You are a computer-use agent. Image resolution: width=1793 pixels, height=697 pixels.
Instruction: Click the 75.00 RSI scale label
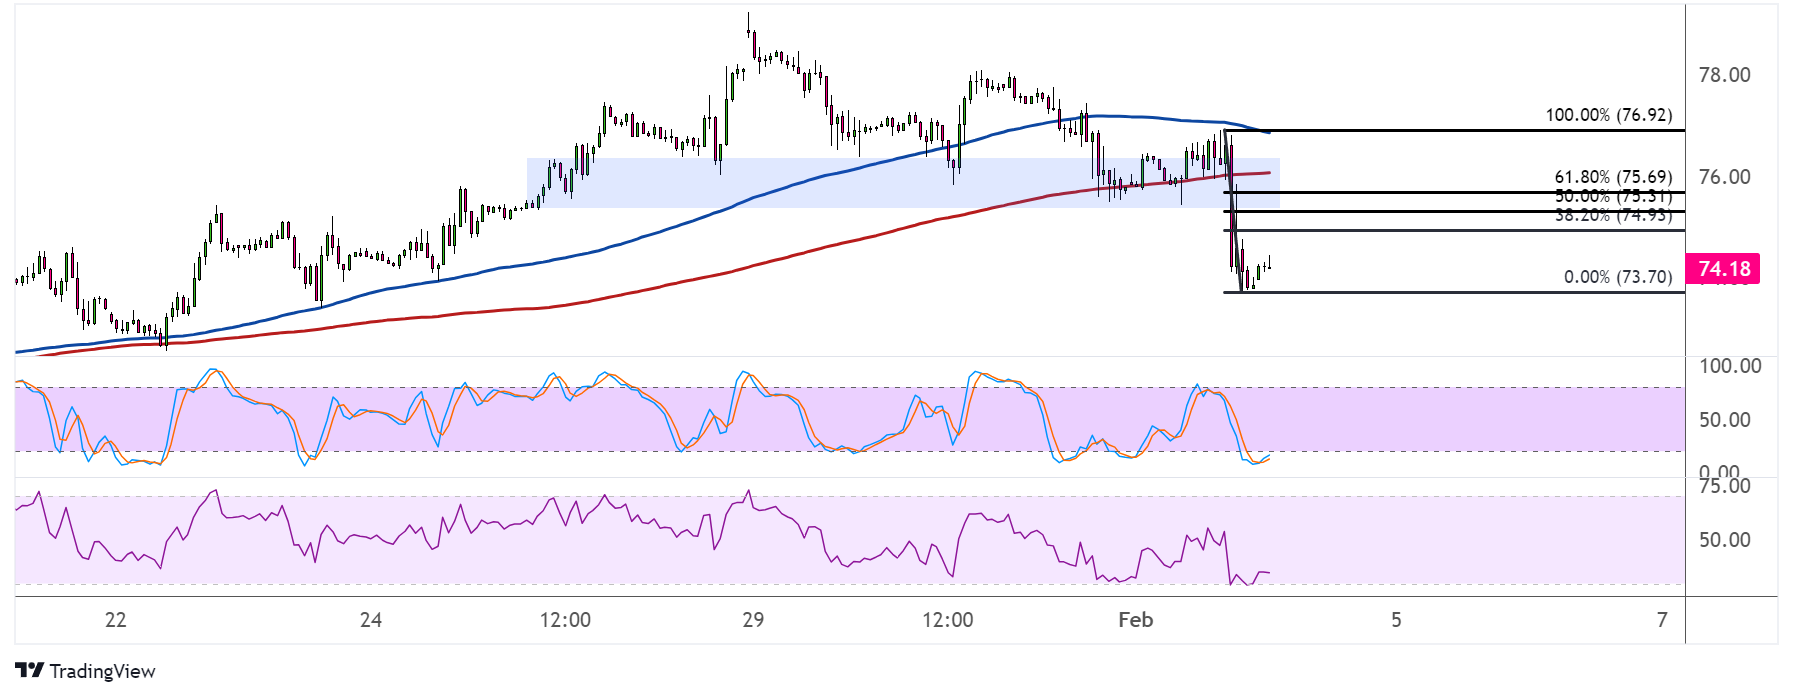pos(1724,486)
